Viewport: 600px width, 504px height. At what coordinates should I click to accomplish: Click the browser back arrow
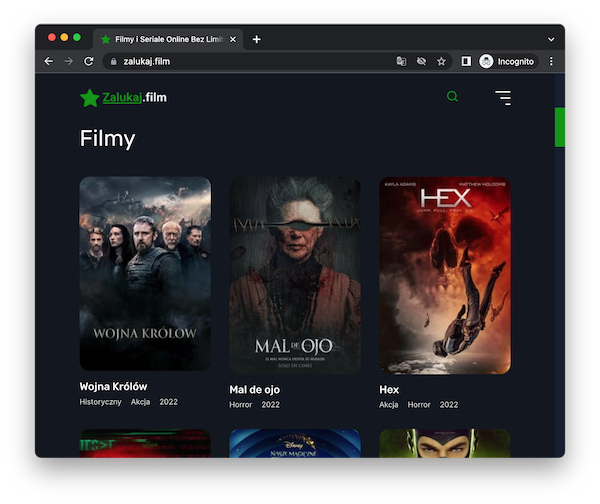click(49, 61)
